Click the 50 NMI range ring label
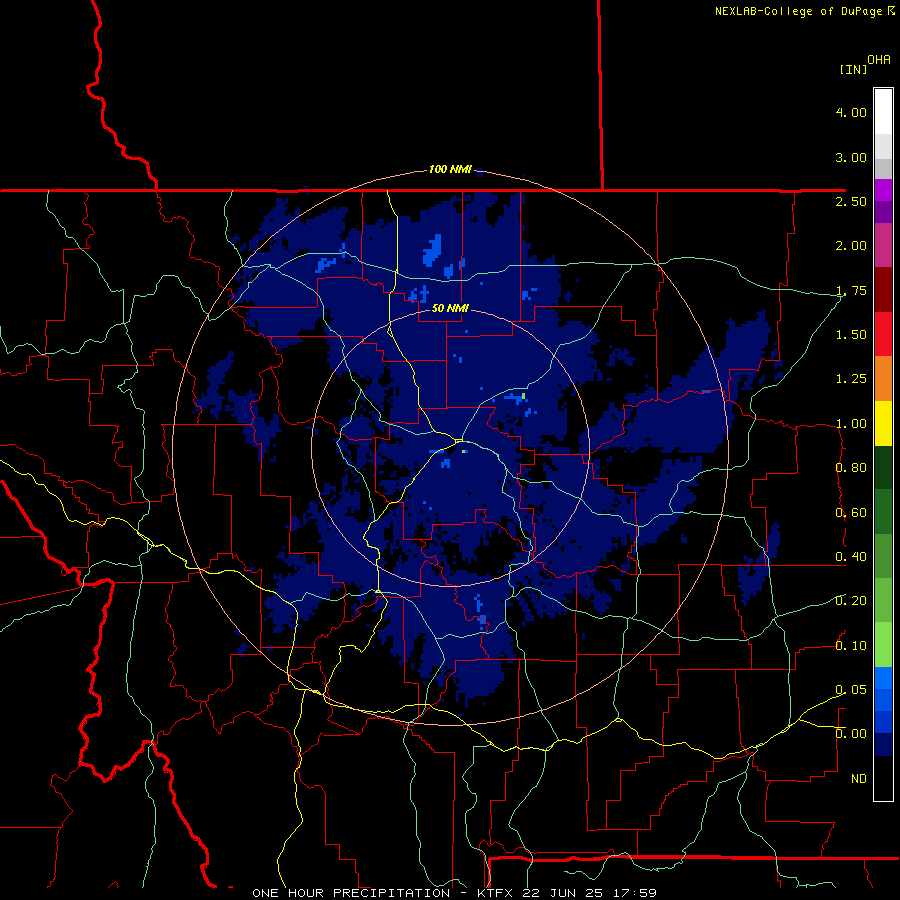This screenshot has height=900, width=900. (x=450, y=308)
